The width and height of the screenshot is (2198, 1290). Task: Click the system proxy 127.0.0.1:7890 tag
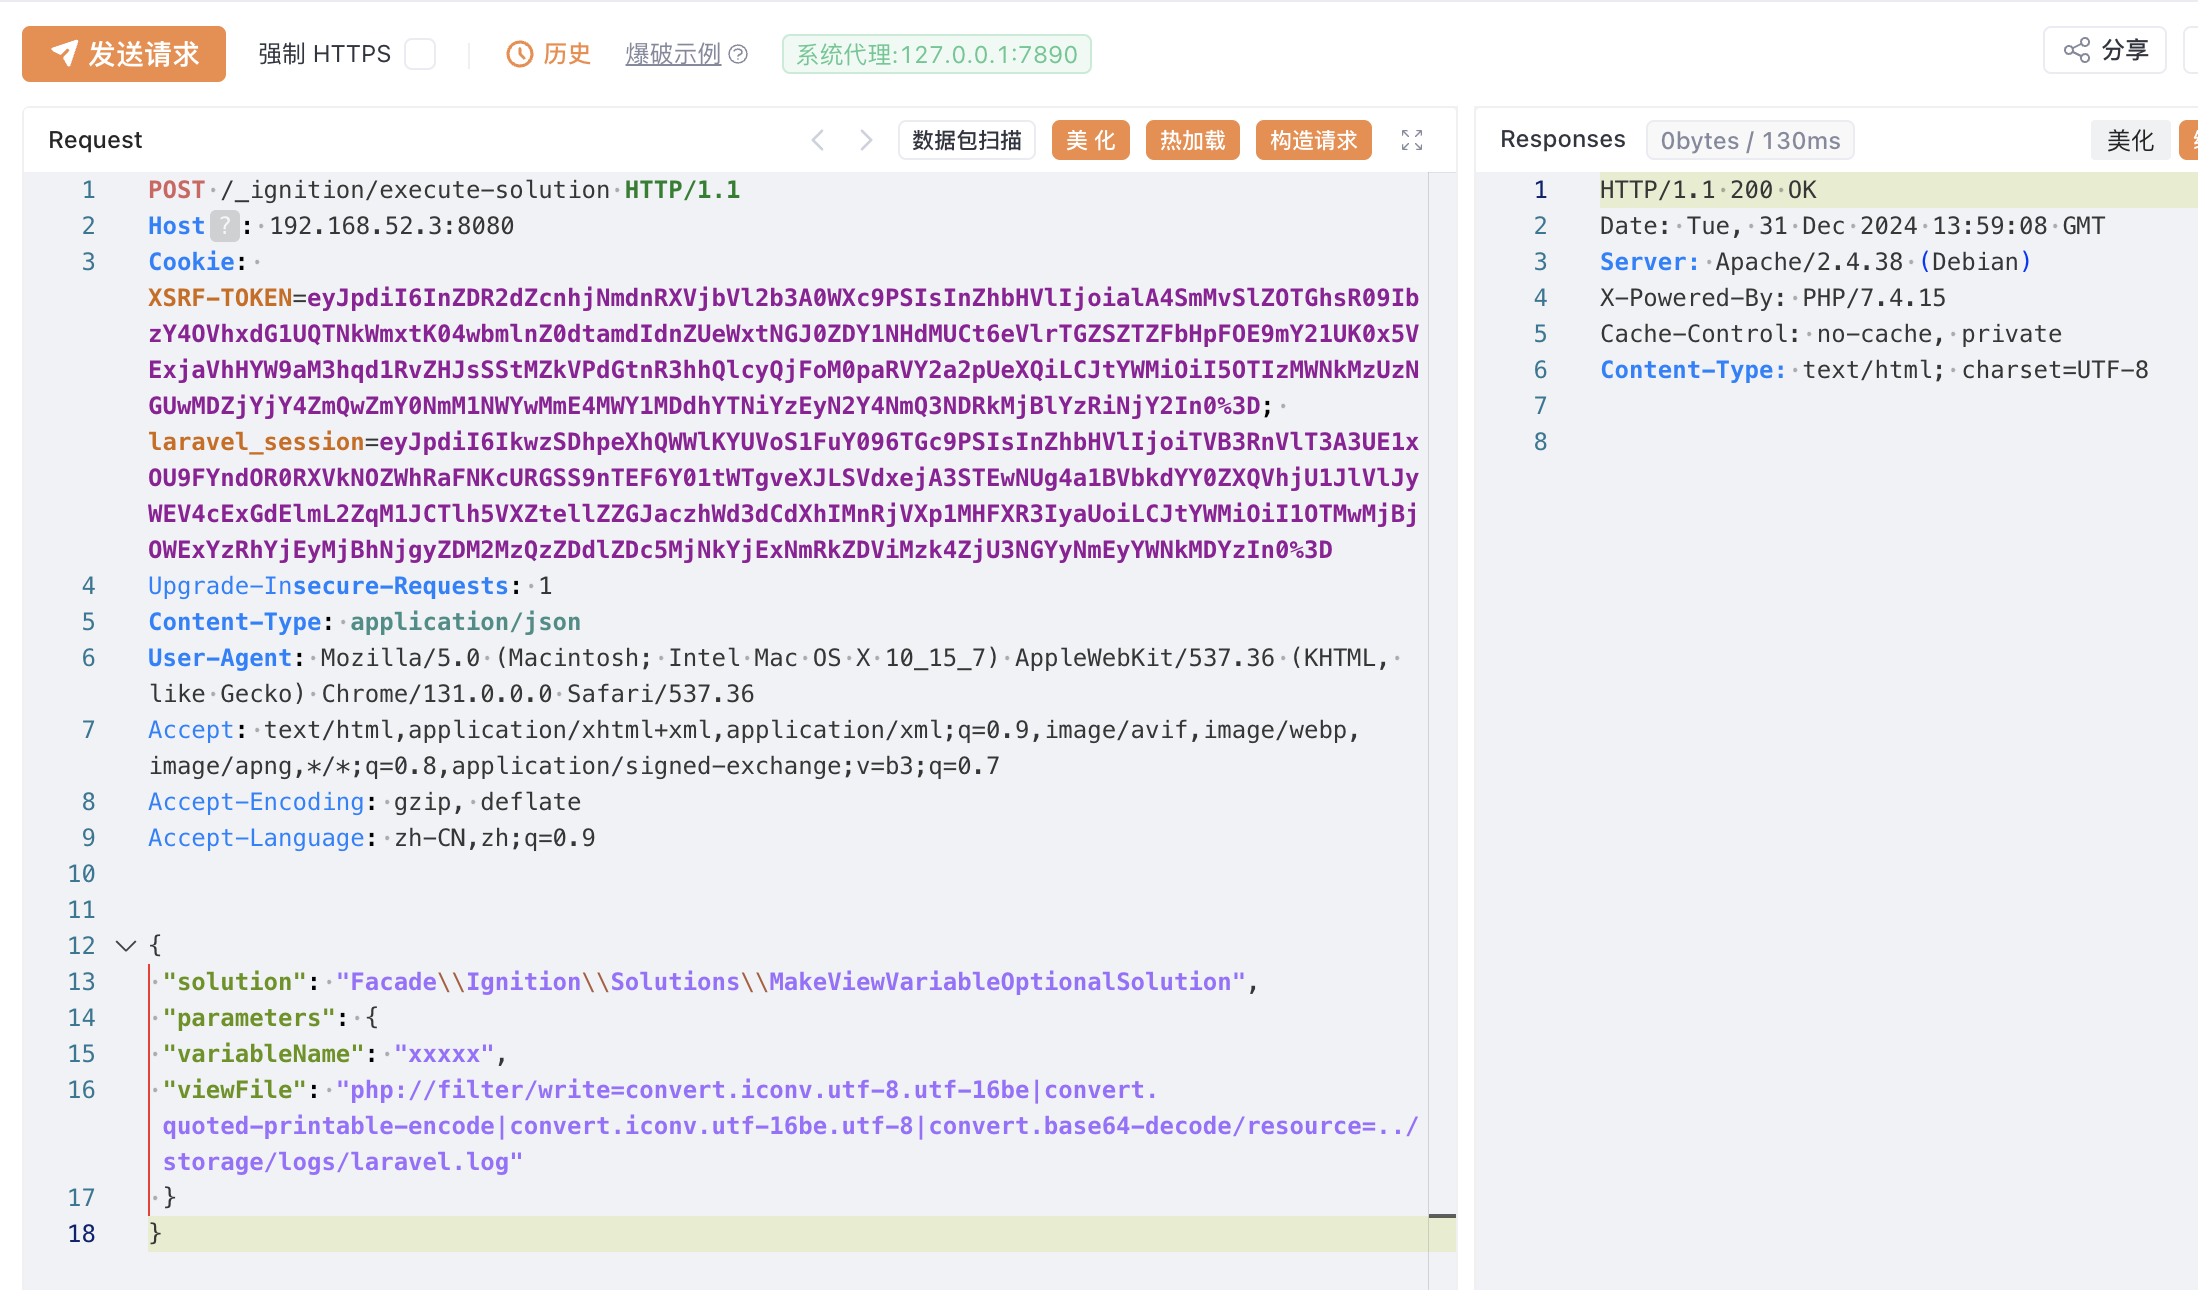coord(936,54)
